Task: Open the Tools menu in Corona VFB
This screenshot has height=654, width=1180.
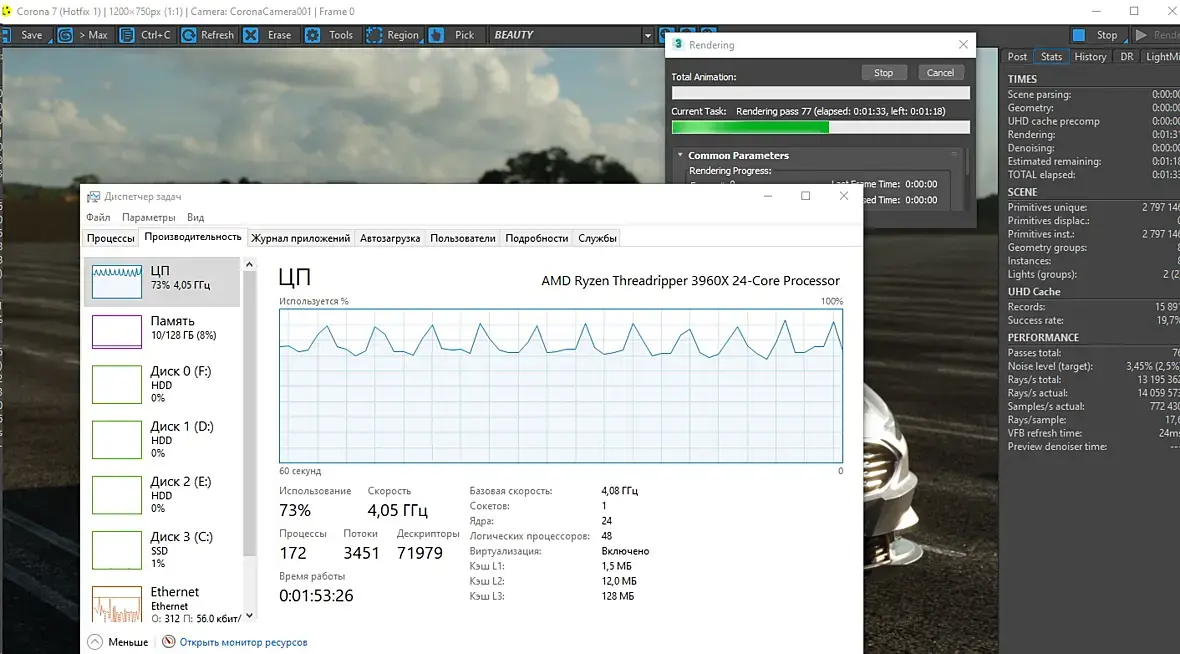Action: [330, 35]
